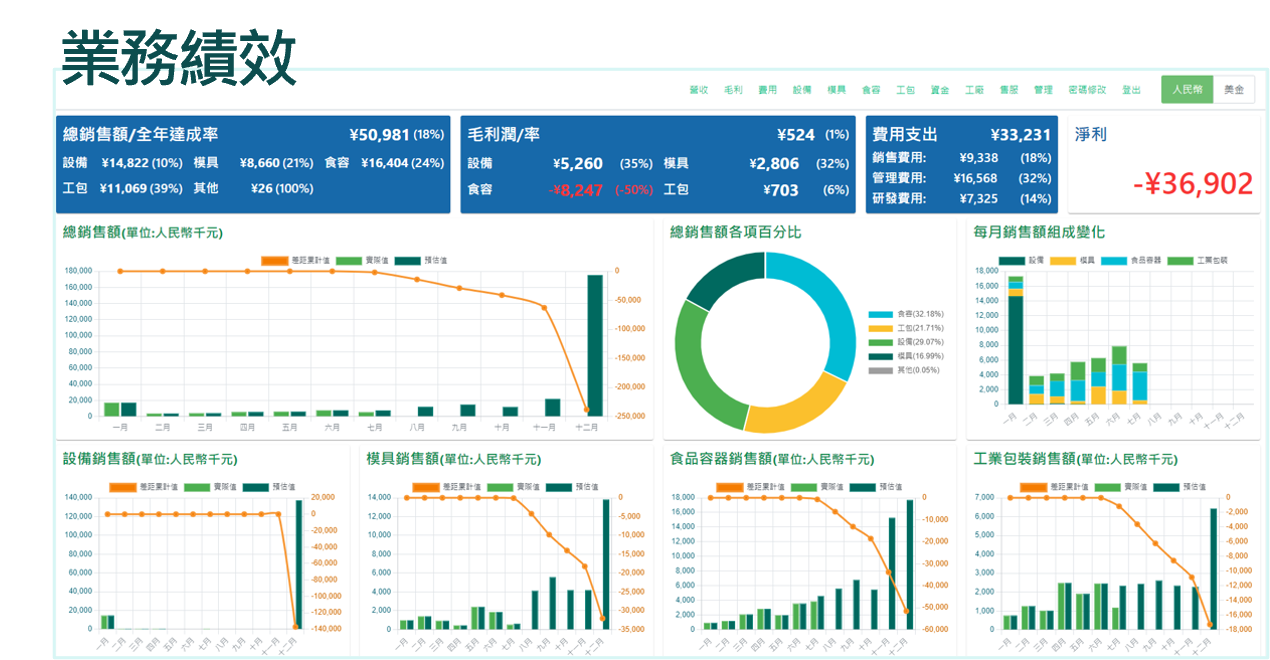Navigate to the 資金 section
This screenshot has height=660, width=1270.
click(940, 89)
